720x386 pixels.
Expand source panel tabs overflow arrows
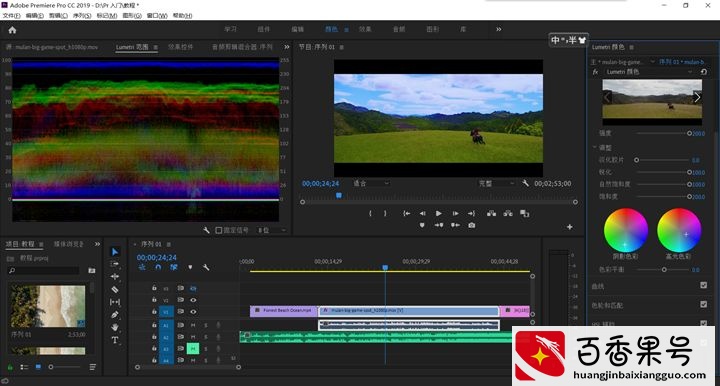pyautogui.click(x=287, y=47)
